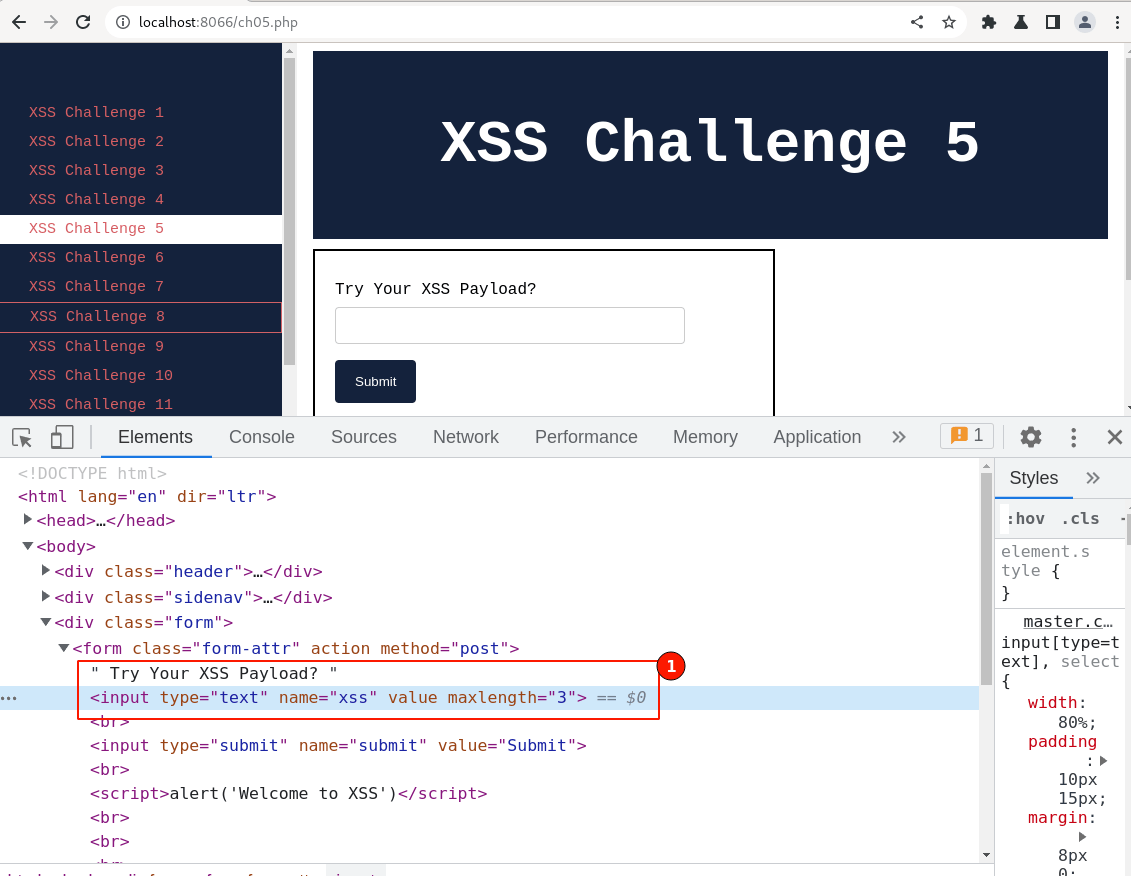
Task: Toggle the .cls class editor
Action: coord(1079,518)
